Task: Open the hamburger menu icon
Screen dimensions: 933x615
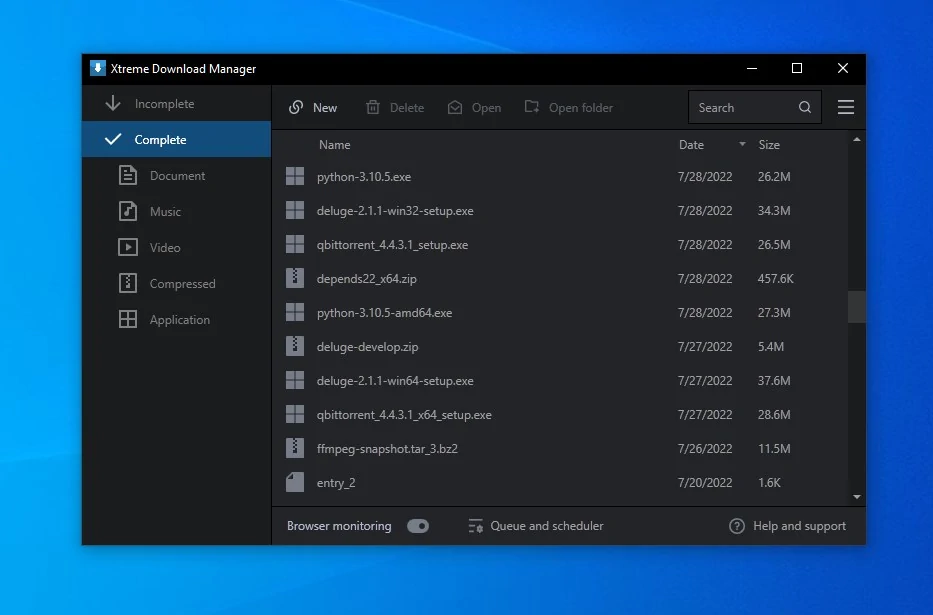Action: click(x=845, y=107)
